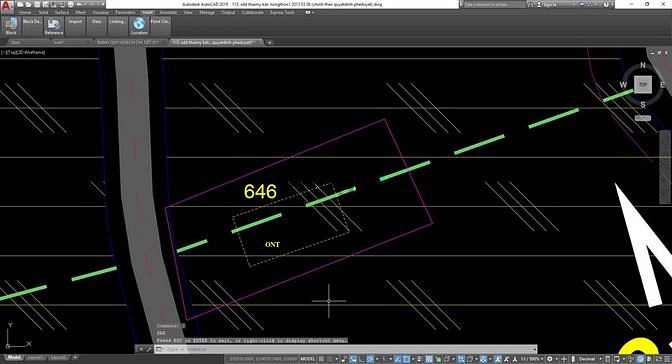Viewport: 672px width, 364px height.
Task: Click the new drawing plus tab button
Action: tap(270, 42)
